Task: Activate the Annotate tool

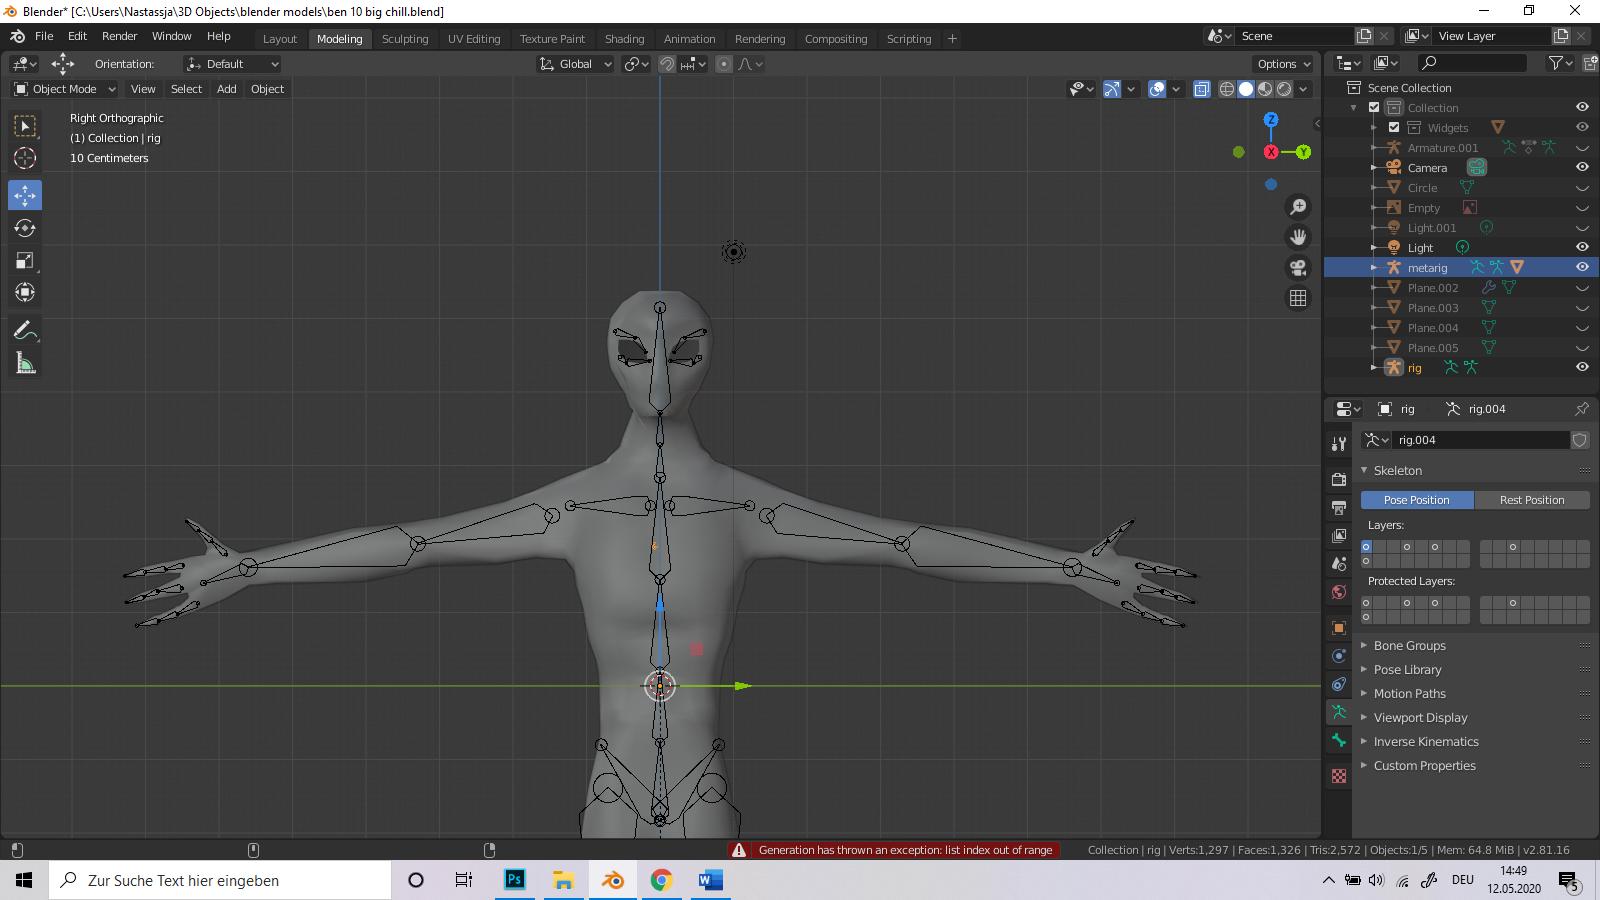Action: [25, 331]
